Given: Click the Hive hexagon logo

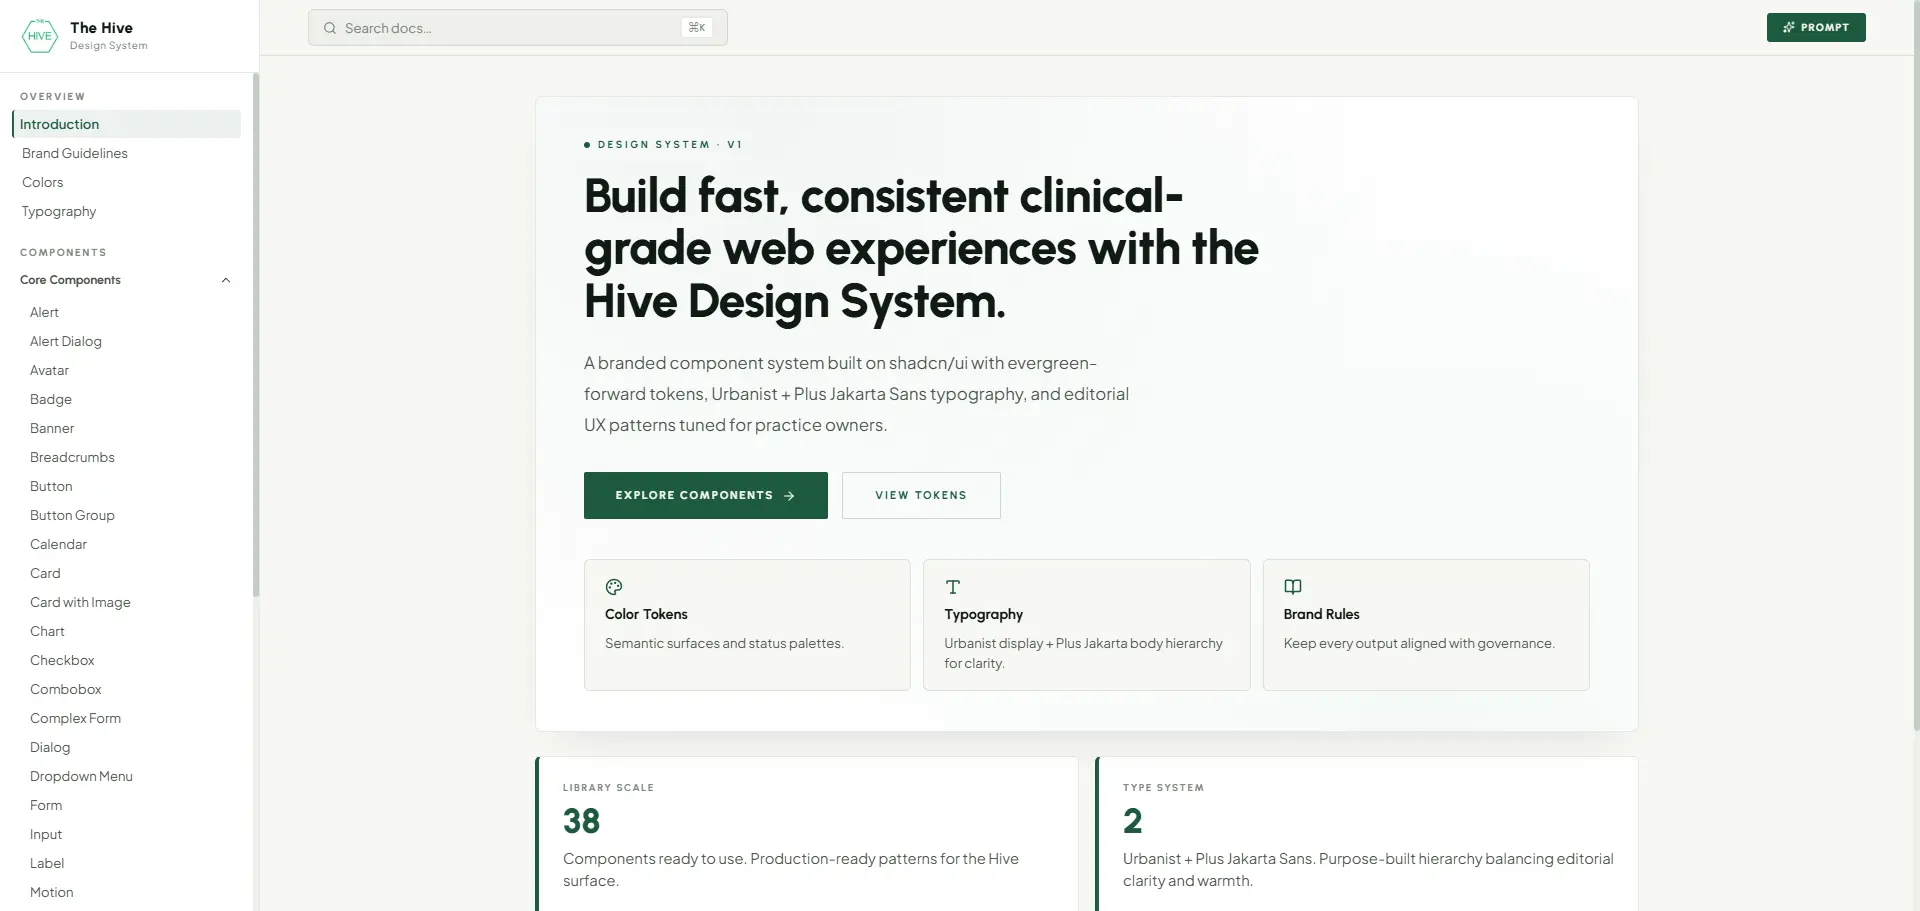Looking at the screenshot, I should pyautogui.click(x=40, y=36).
